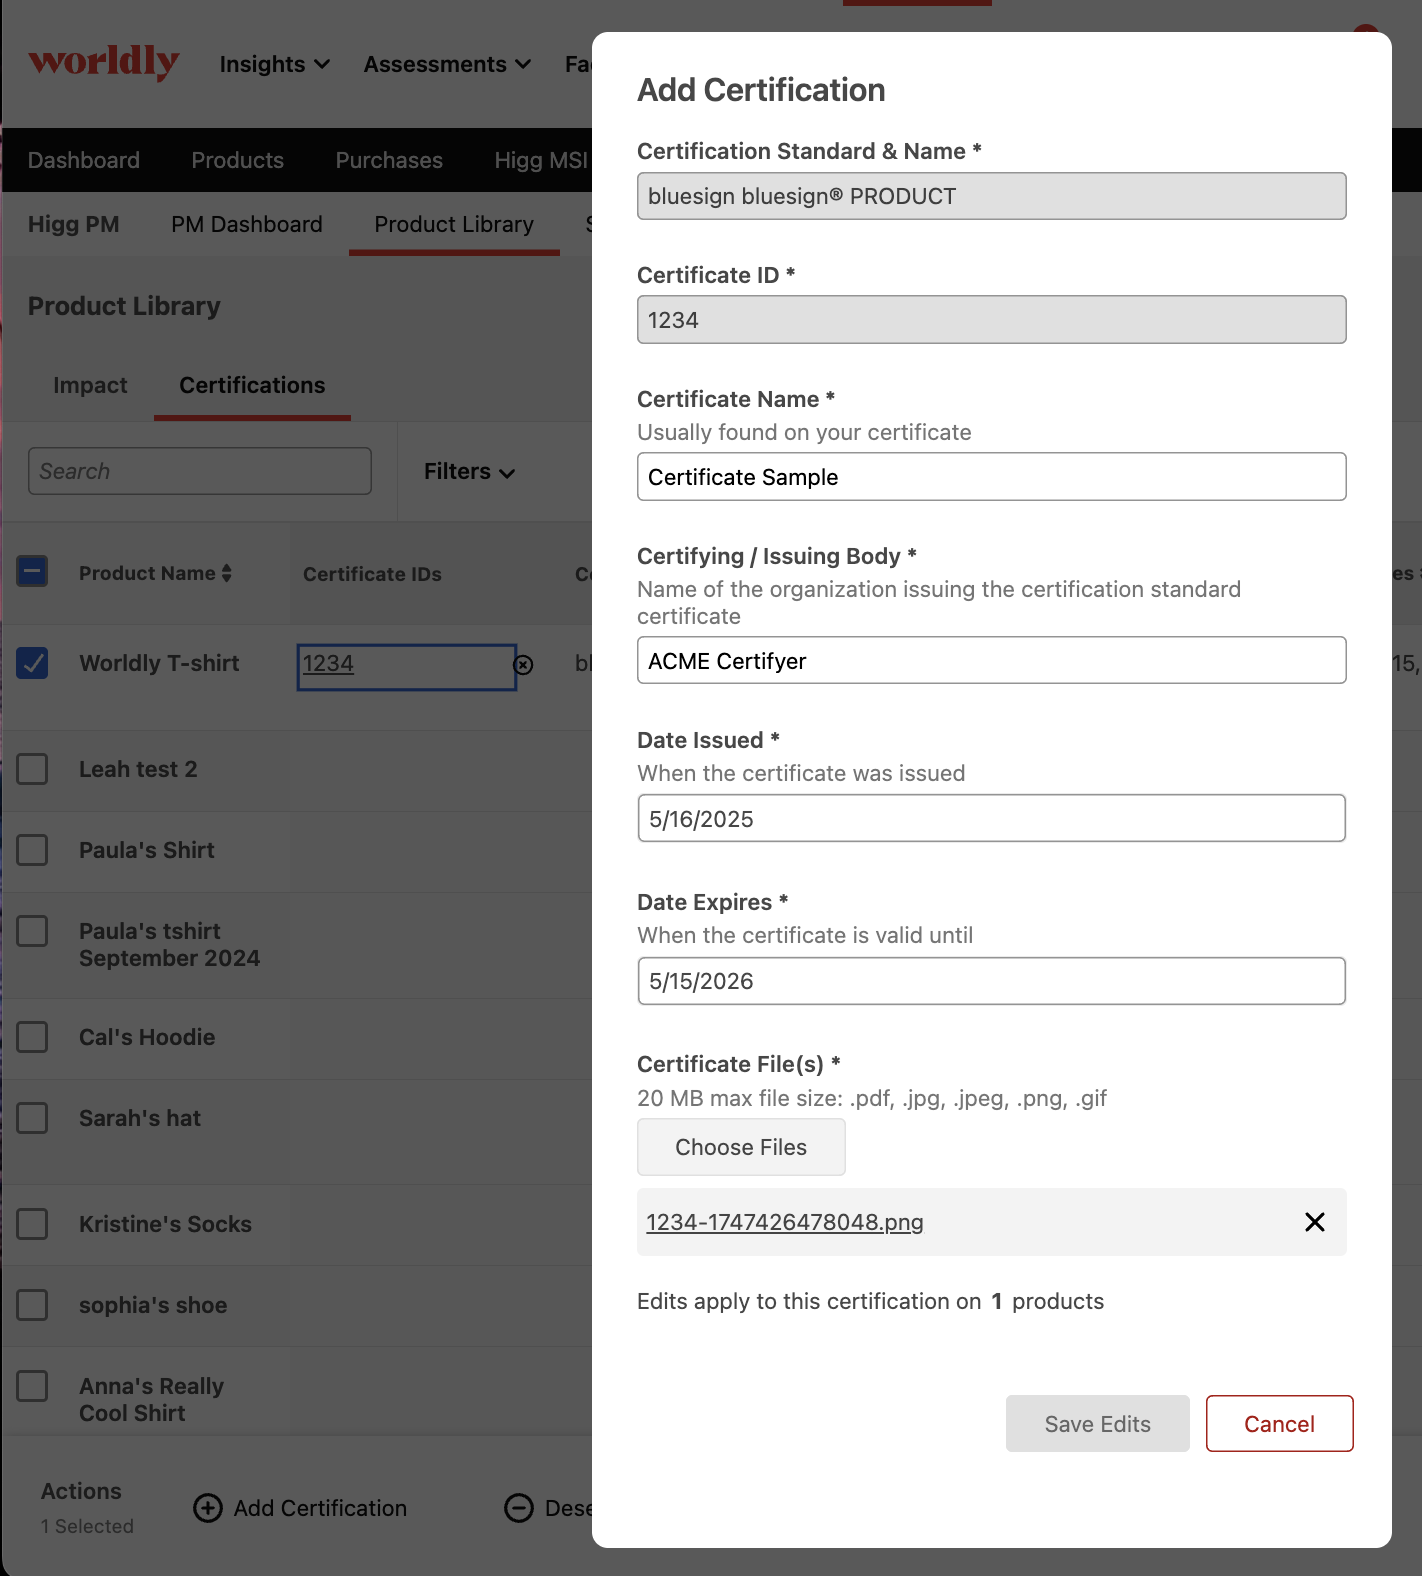
Task: Open the Products nav item
Action: (x=238, y=160)
